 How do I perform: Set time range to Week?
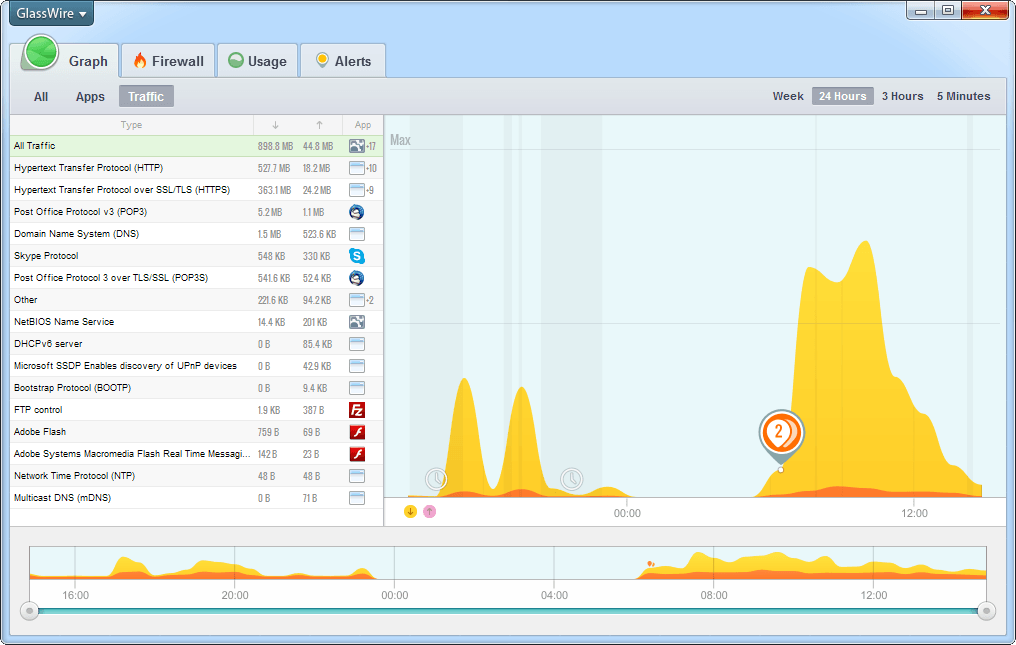[788, 96]
